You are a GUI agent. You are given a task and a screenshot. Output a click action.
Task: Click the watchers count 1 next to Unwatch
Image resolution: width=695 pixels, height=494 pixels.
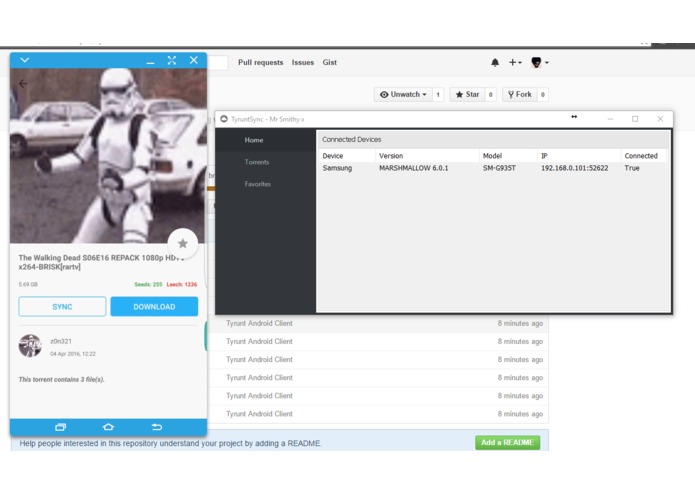coord(438,94)
